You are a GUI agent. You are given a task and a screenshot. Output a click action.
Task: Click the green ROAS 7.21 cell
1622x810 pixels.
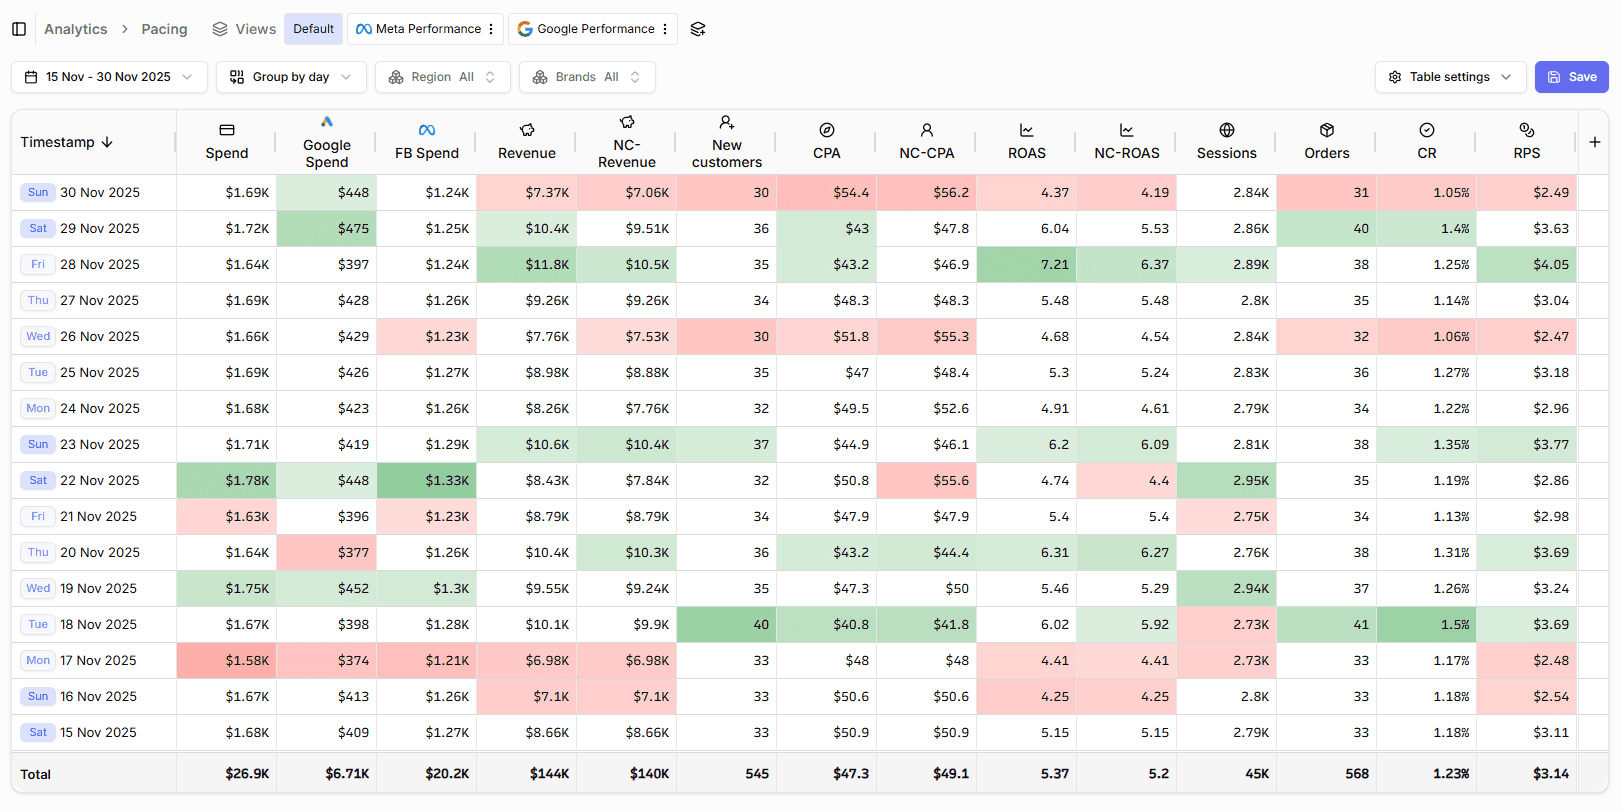pyautogui.click(x=1027, y=265)
